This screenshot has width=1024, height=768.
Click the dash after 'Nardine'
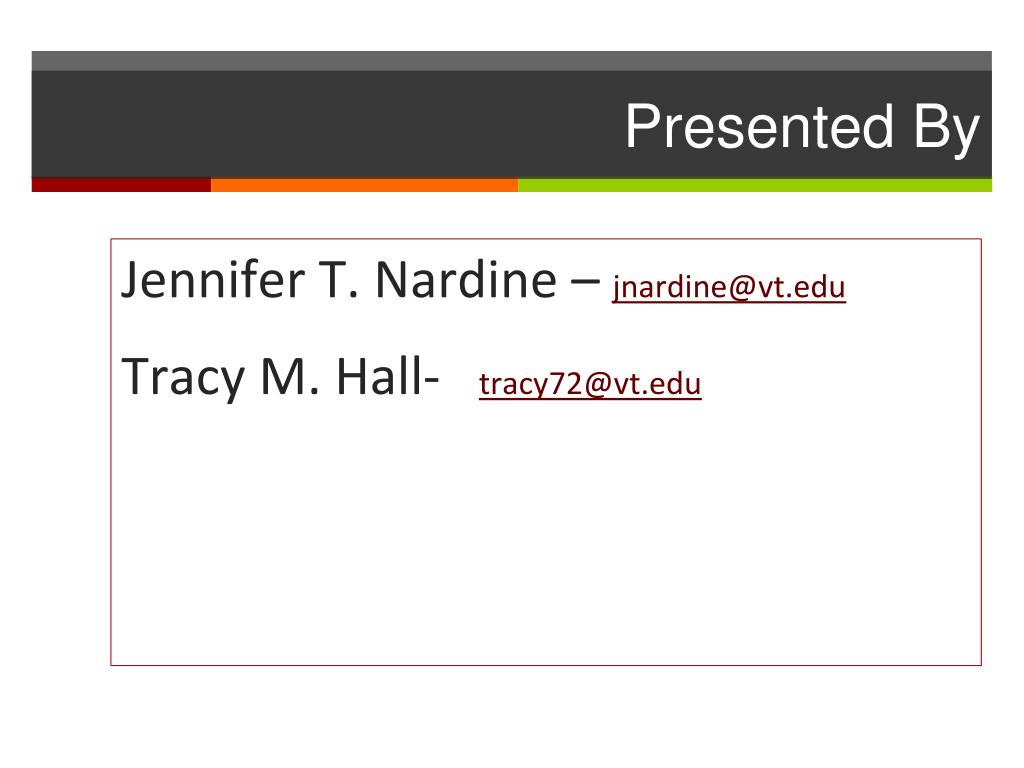coord(585,282)
